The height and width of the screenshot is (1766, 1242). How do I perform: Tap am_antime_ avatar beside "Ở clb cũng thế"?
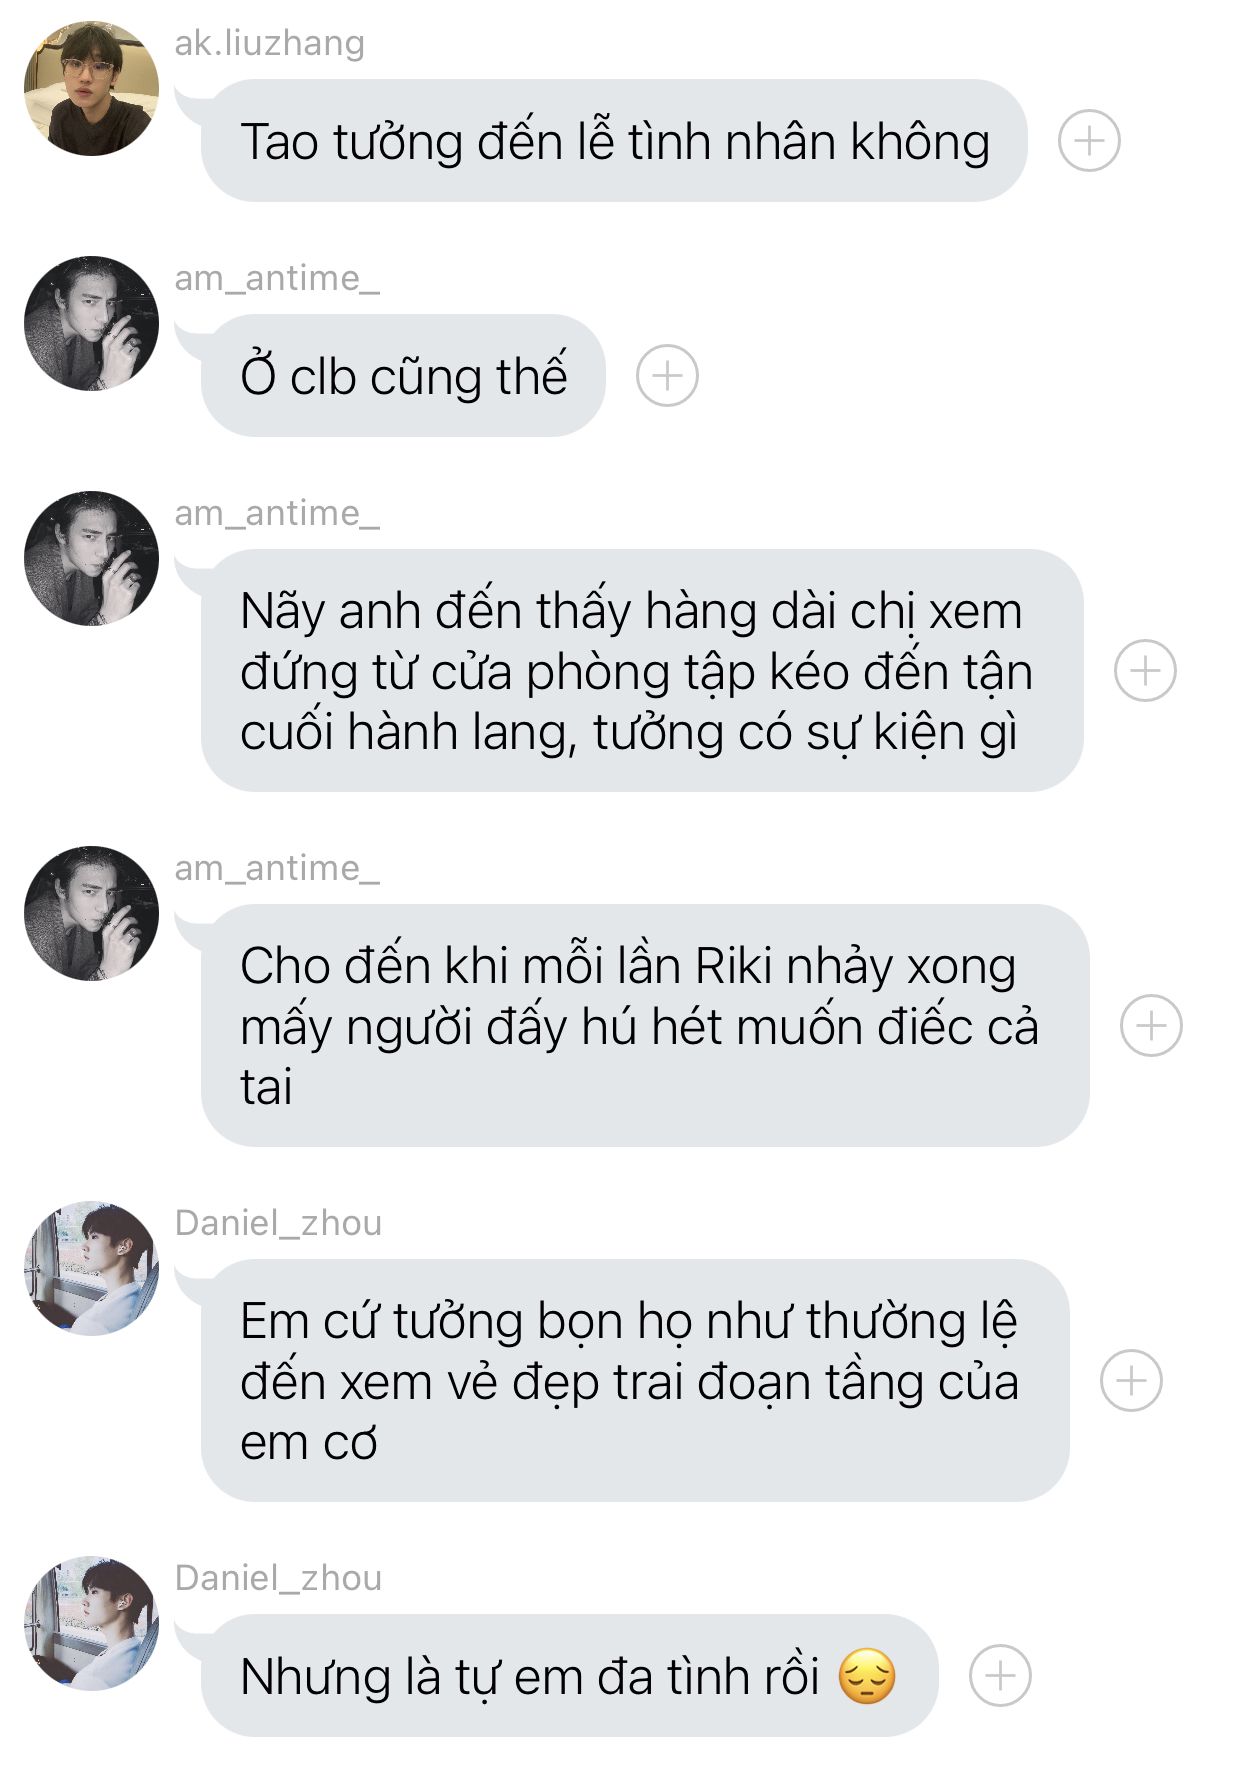(x=91, y=324)
